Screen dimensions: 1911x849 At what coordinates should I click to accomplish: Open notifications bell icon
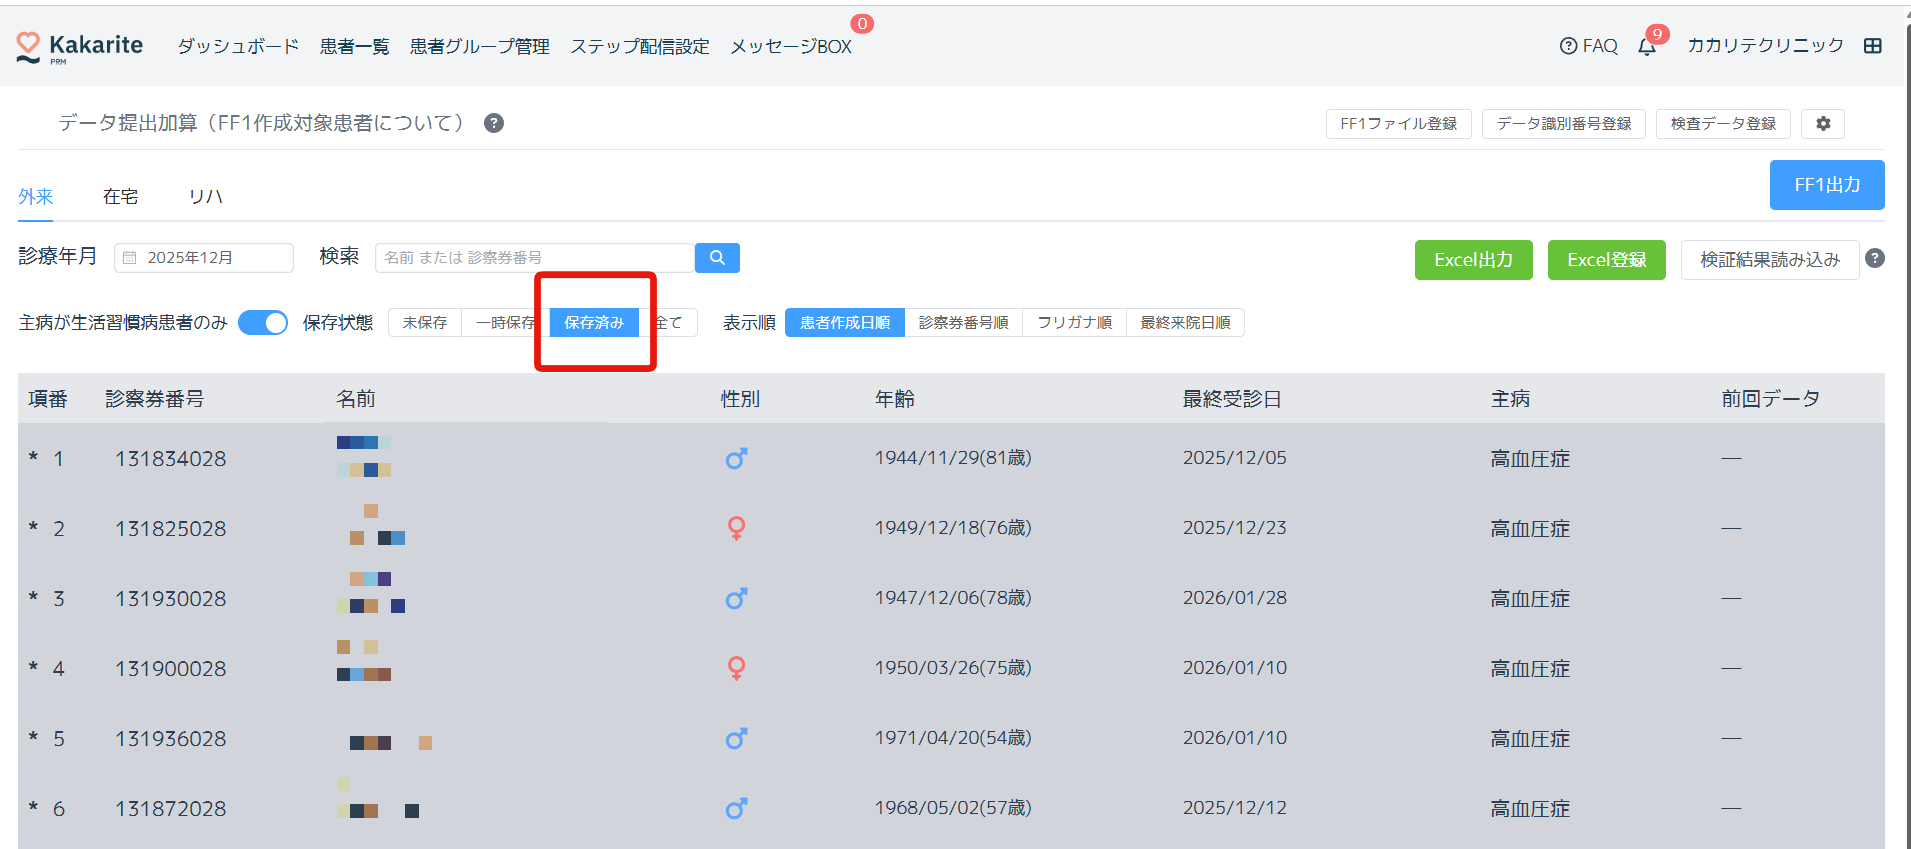[x=1647, y=47]
